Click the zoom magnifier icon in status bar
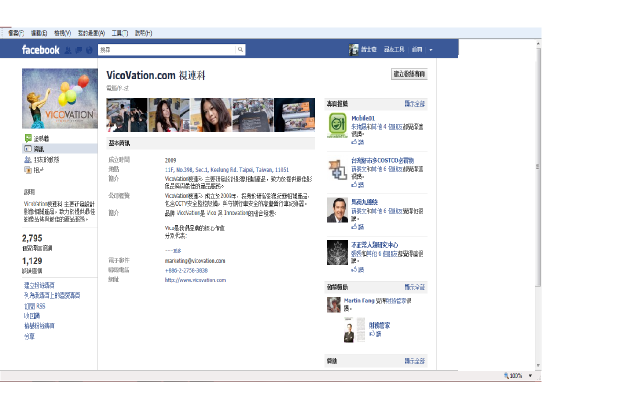 (507, 376)
